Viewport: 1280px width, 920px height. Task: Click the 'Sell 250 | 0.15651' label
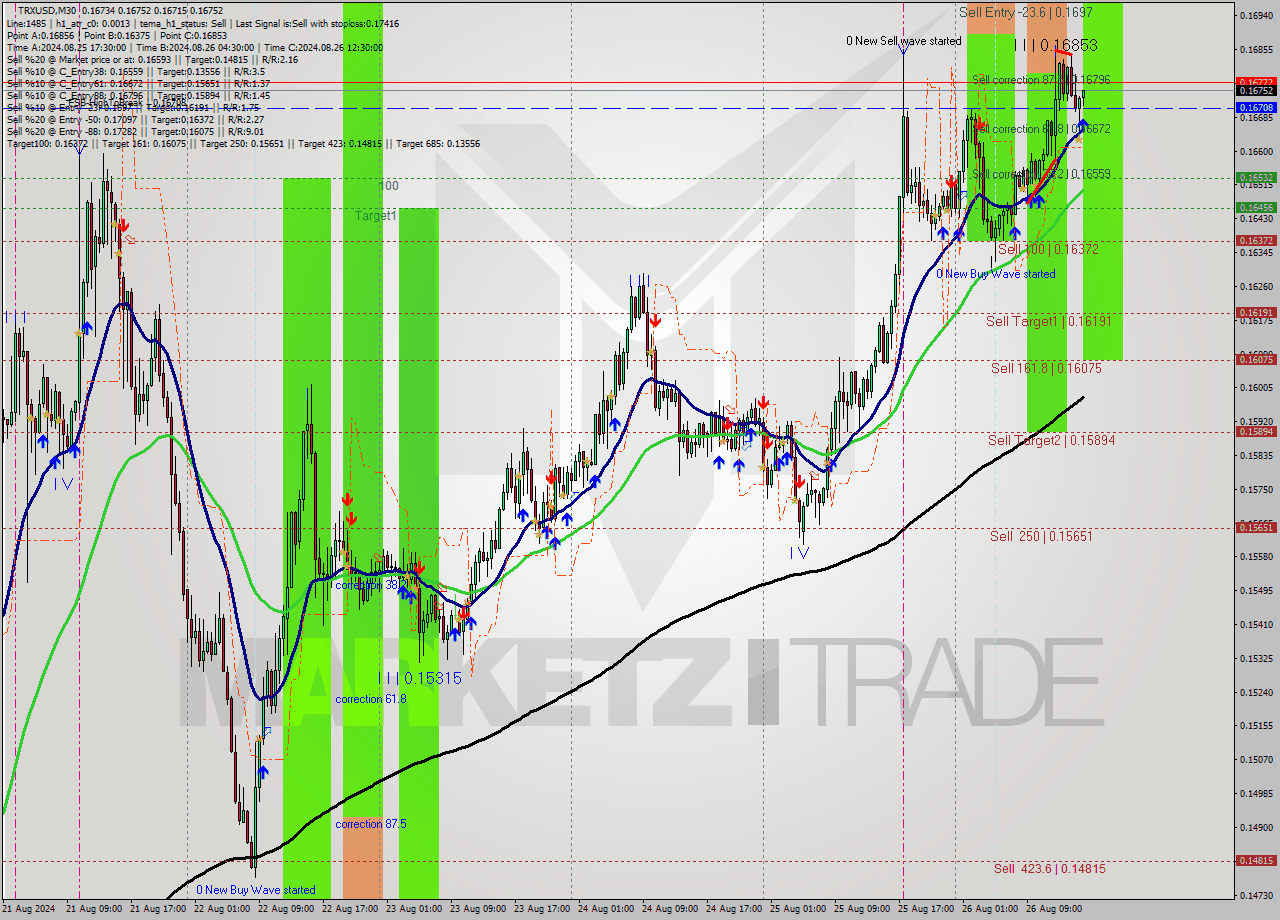(x=1041, y=536)
